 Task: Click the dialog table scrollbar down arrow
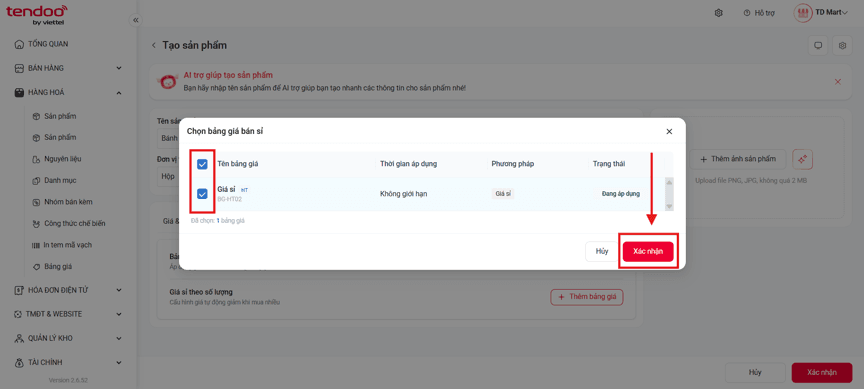pyautogui.click(x=669, y=206)
